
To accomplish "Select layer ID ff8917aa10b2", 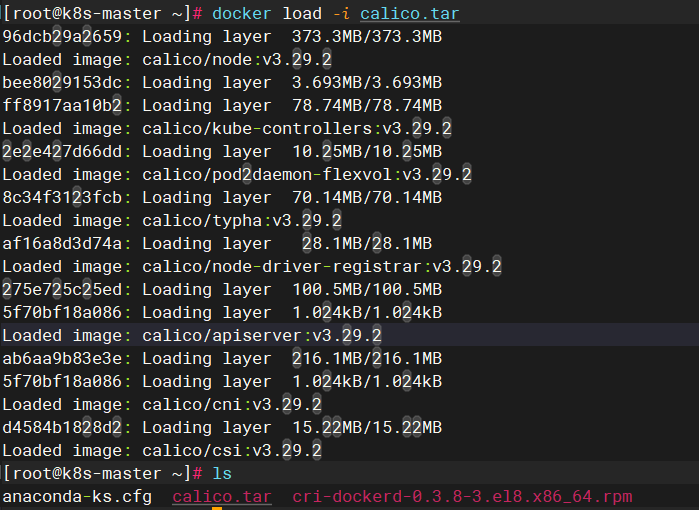I will tap(62, 106).
